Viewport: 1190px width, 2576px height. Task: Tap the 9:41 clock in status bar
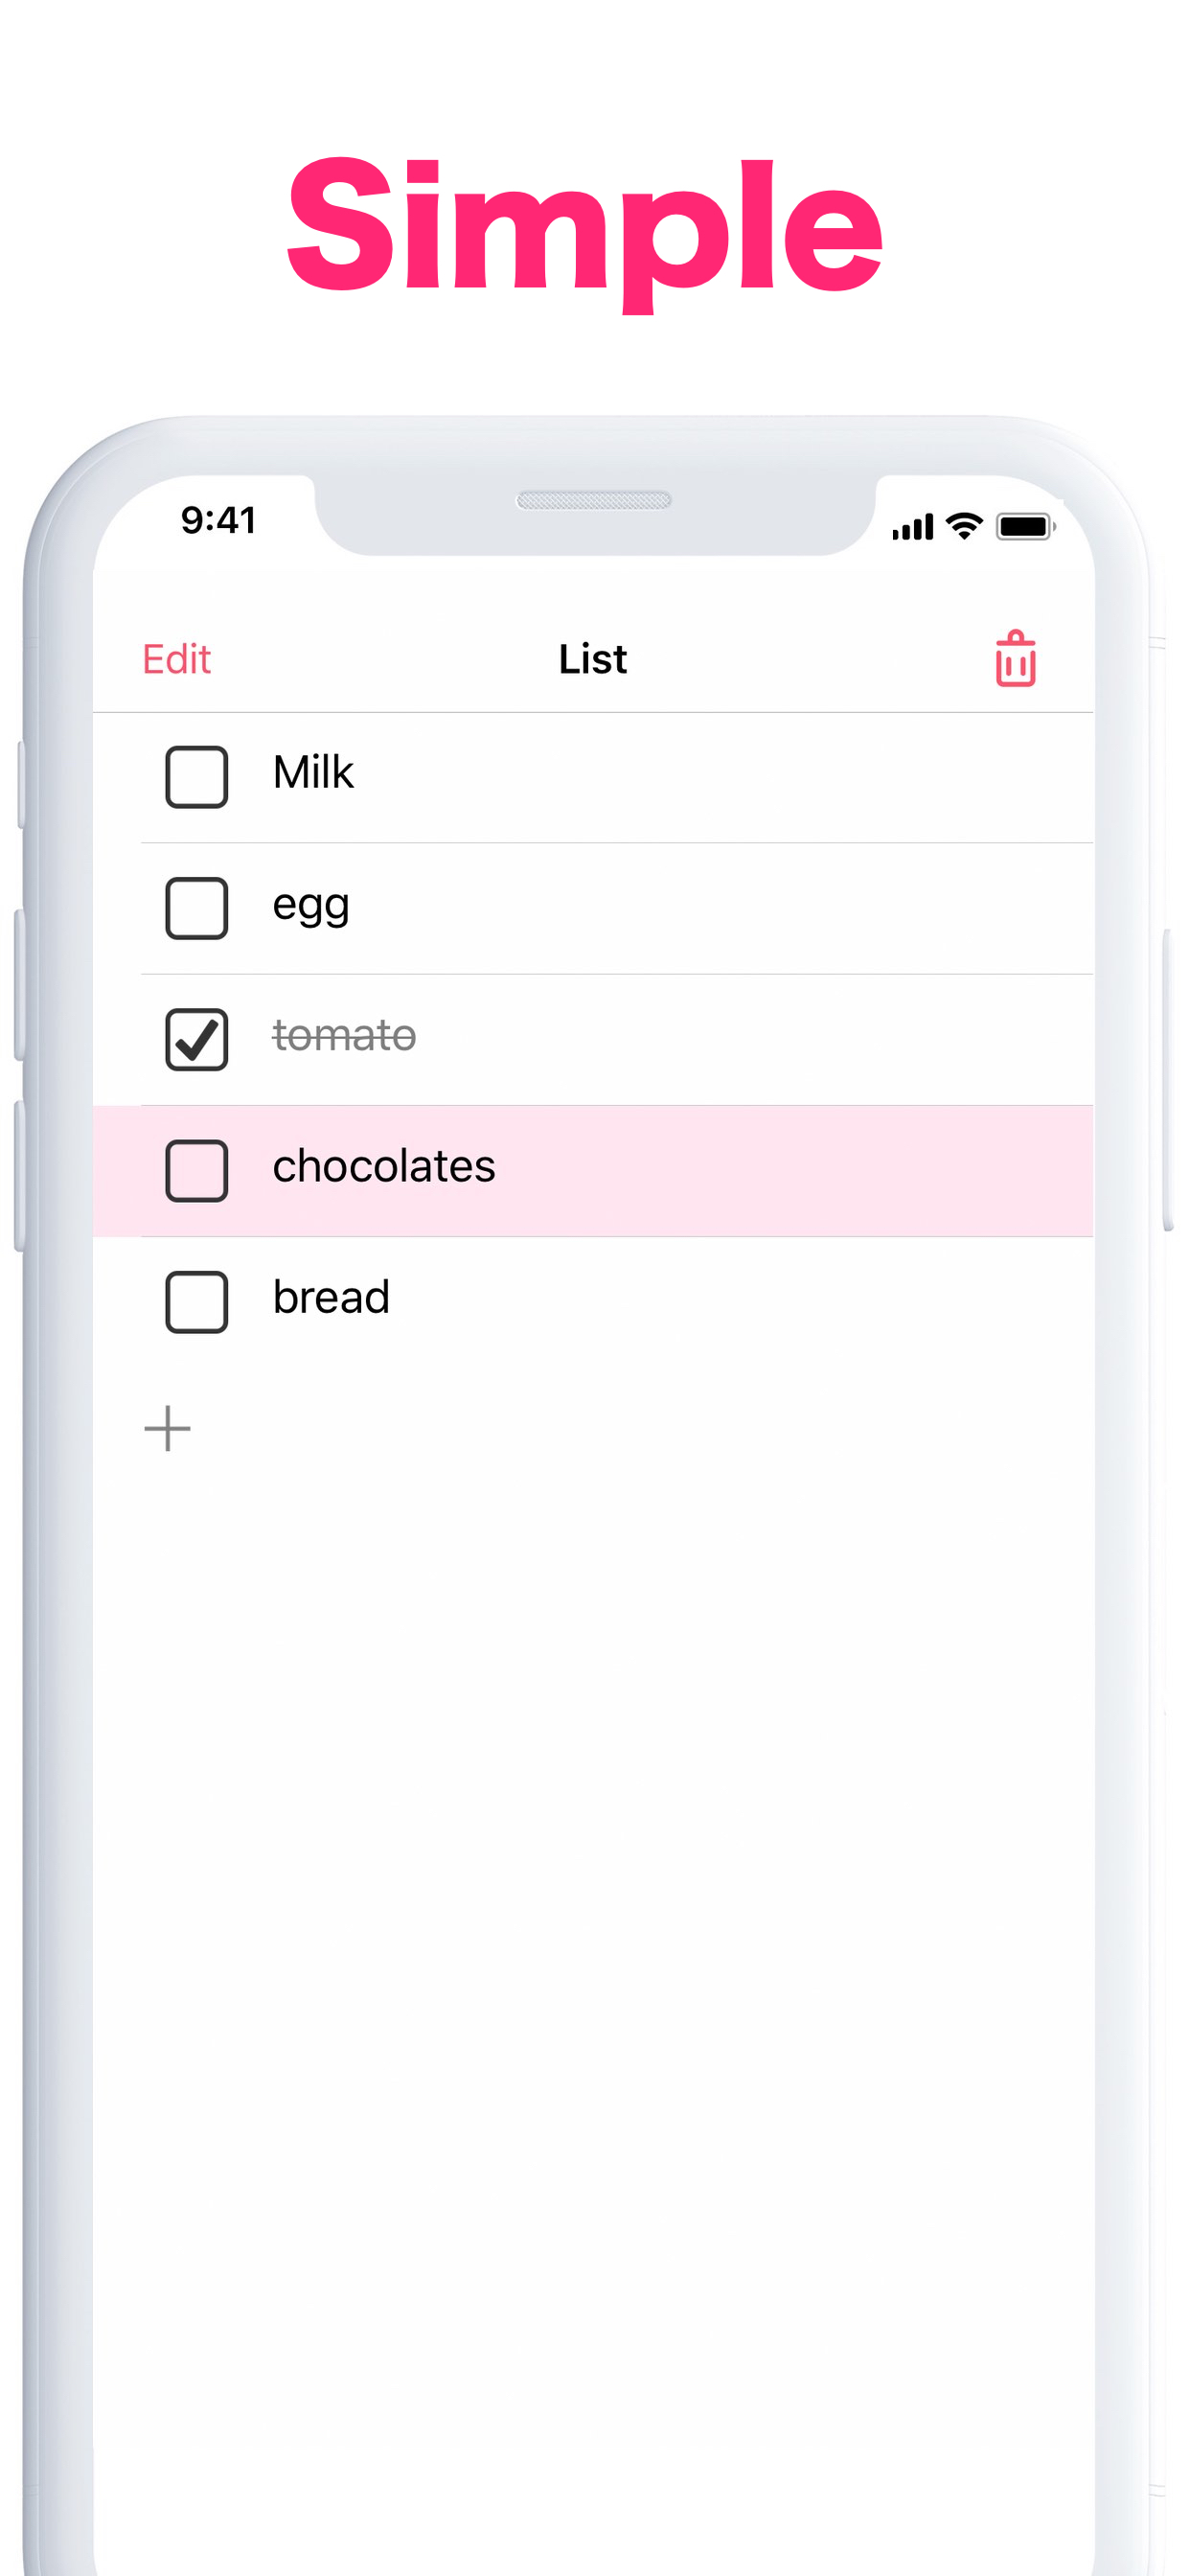pos(219,520)
